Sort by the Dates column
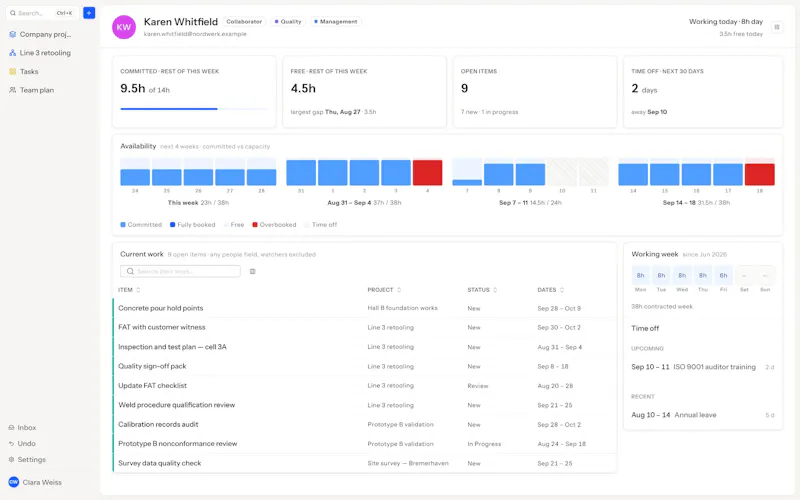 pos(551,290)
